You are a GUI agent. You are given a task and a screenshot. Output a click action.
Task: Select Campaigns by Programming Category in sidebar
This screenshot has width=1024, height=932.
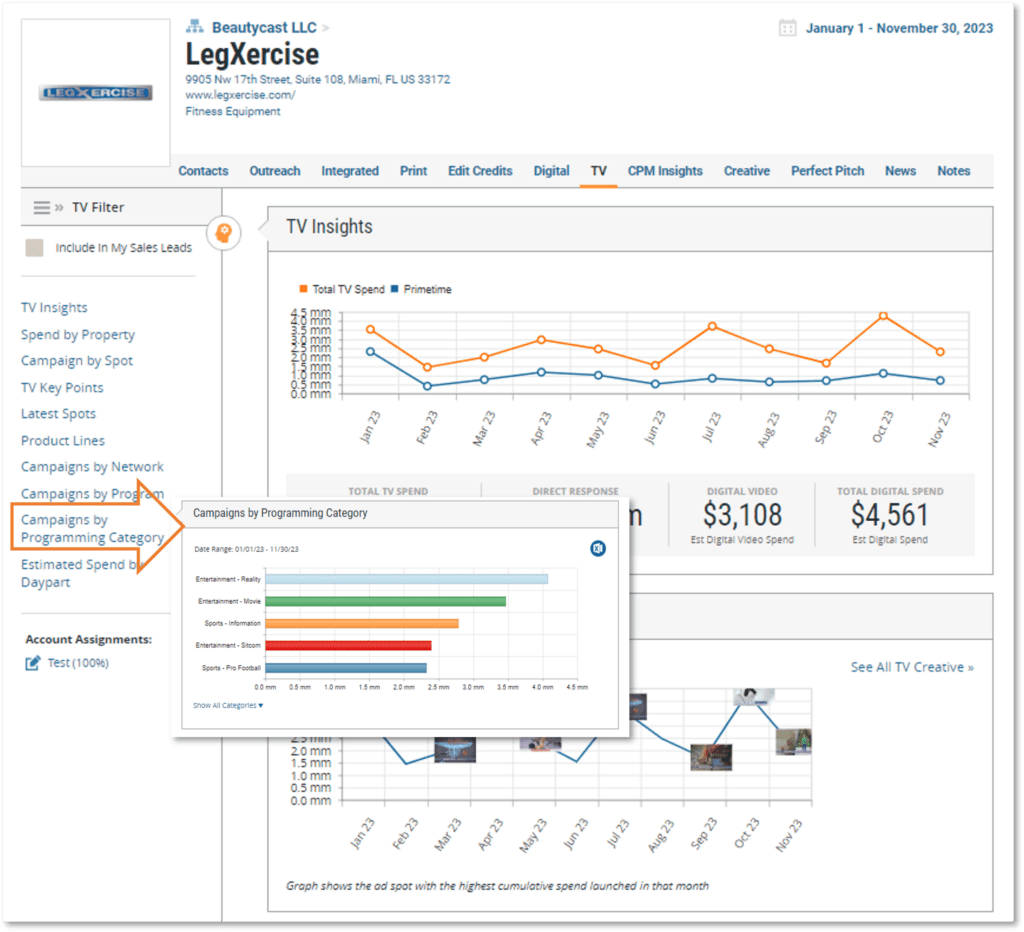pyautogui.click(x=92, y=528)
